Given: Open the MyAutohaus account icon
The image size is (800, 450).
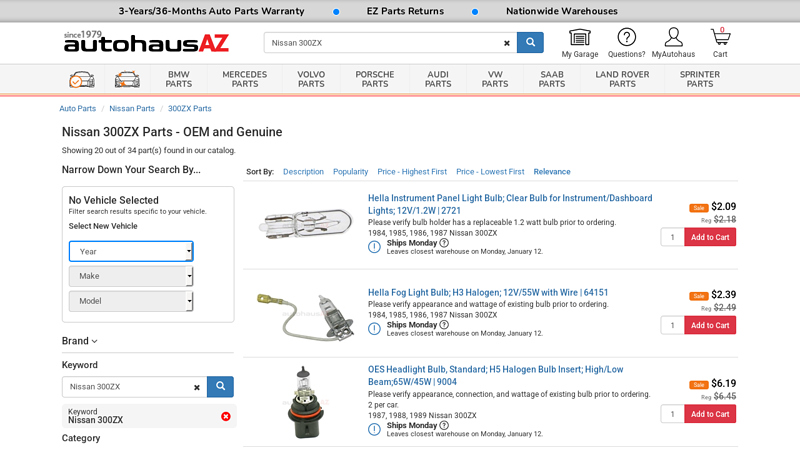Looking at the screenshot, I should pyautogui.click(x=673, y=43).
